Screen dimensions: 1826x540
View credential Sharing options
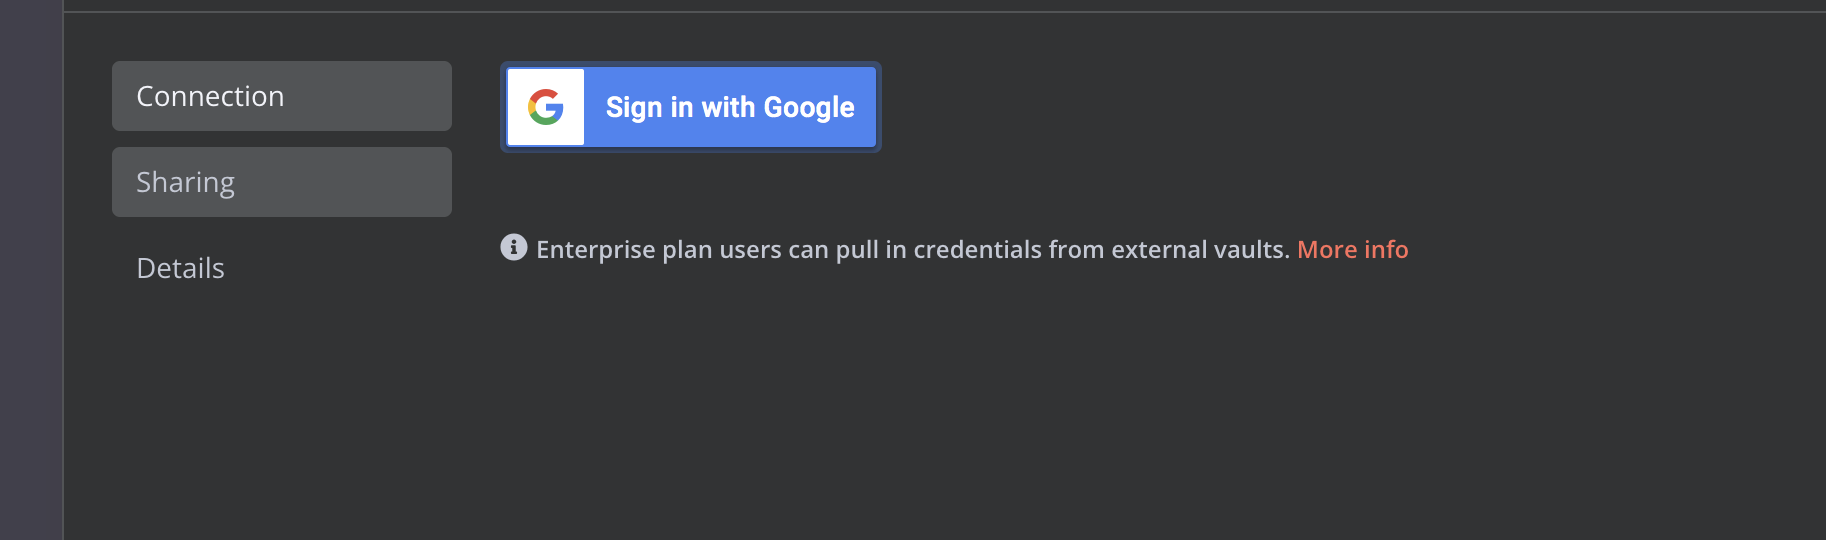pos(282,182)
